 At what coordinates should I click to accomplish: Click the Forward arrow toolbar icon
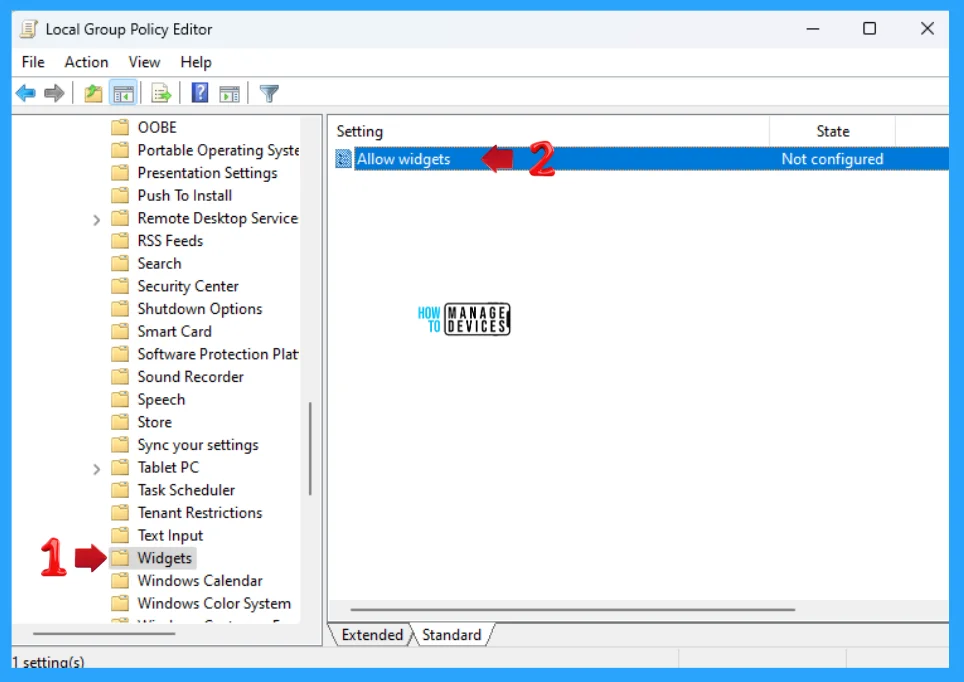pos(54,93)
